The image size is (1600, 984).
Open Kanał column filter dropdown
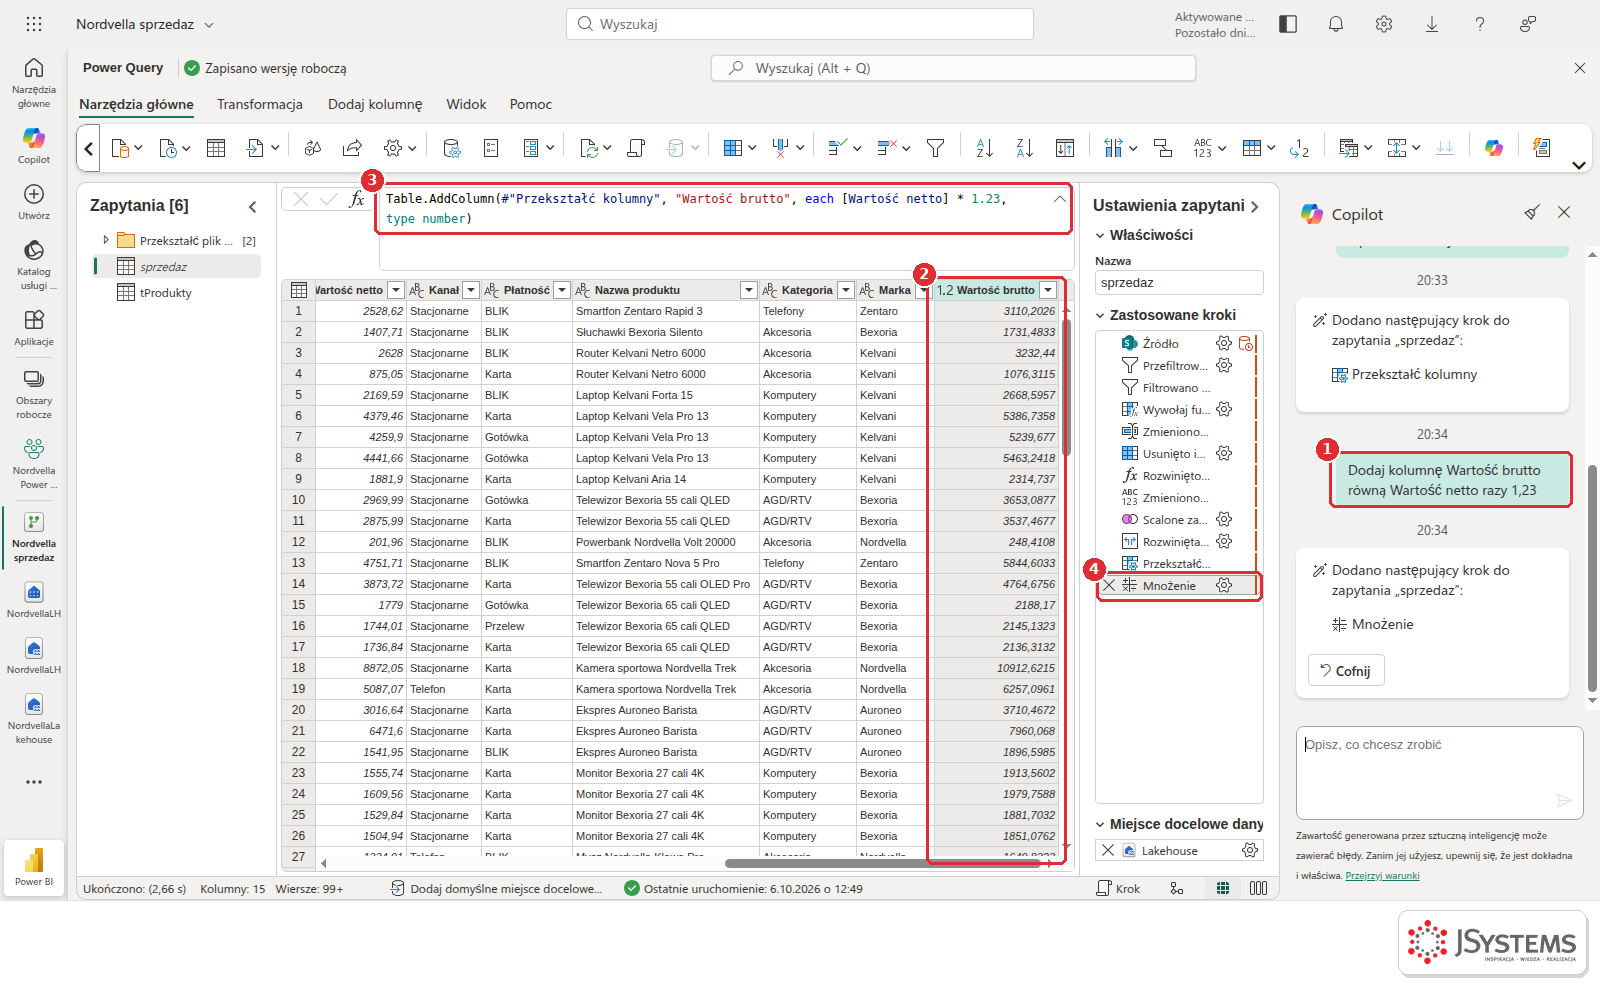point(471,290)
